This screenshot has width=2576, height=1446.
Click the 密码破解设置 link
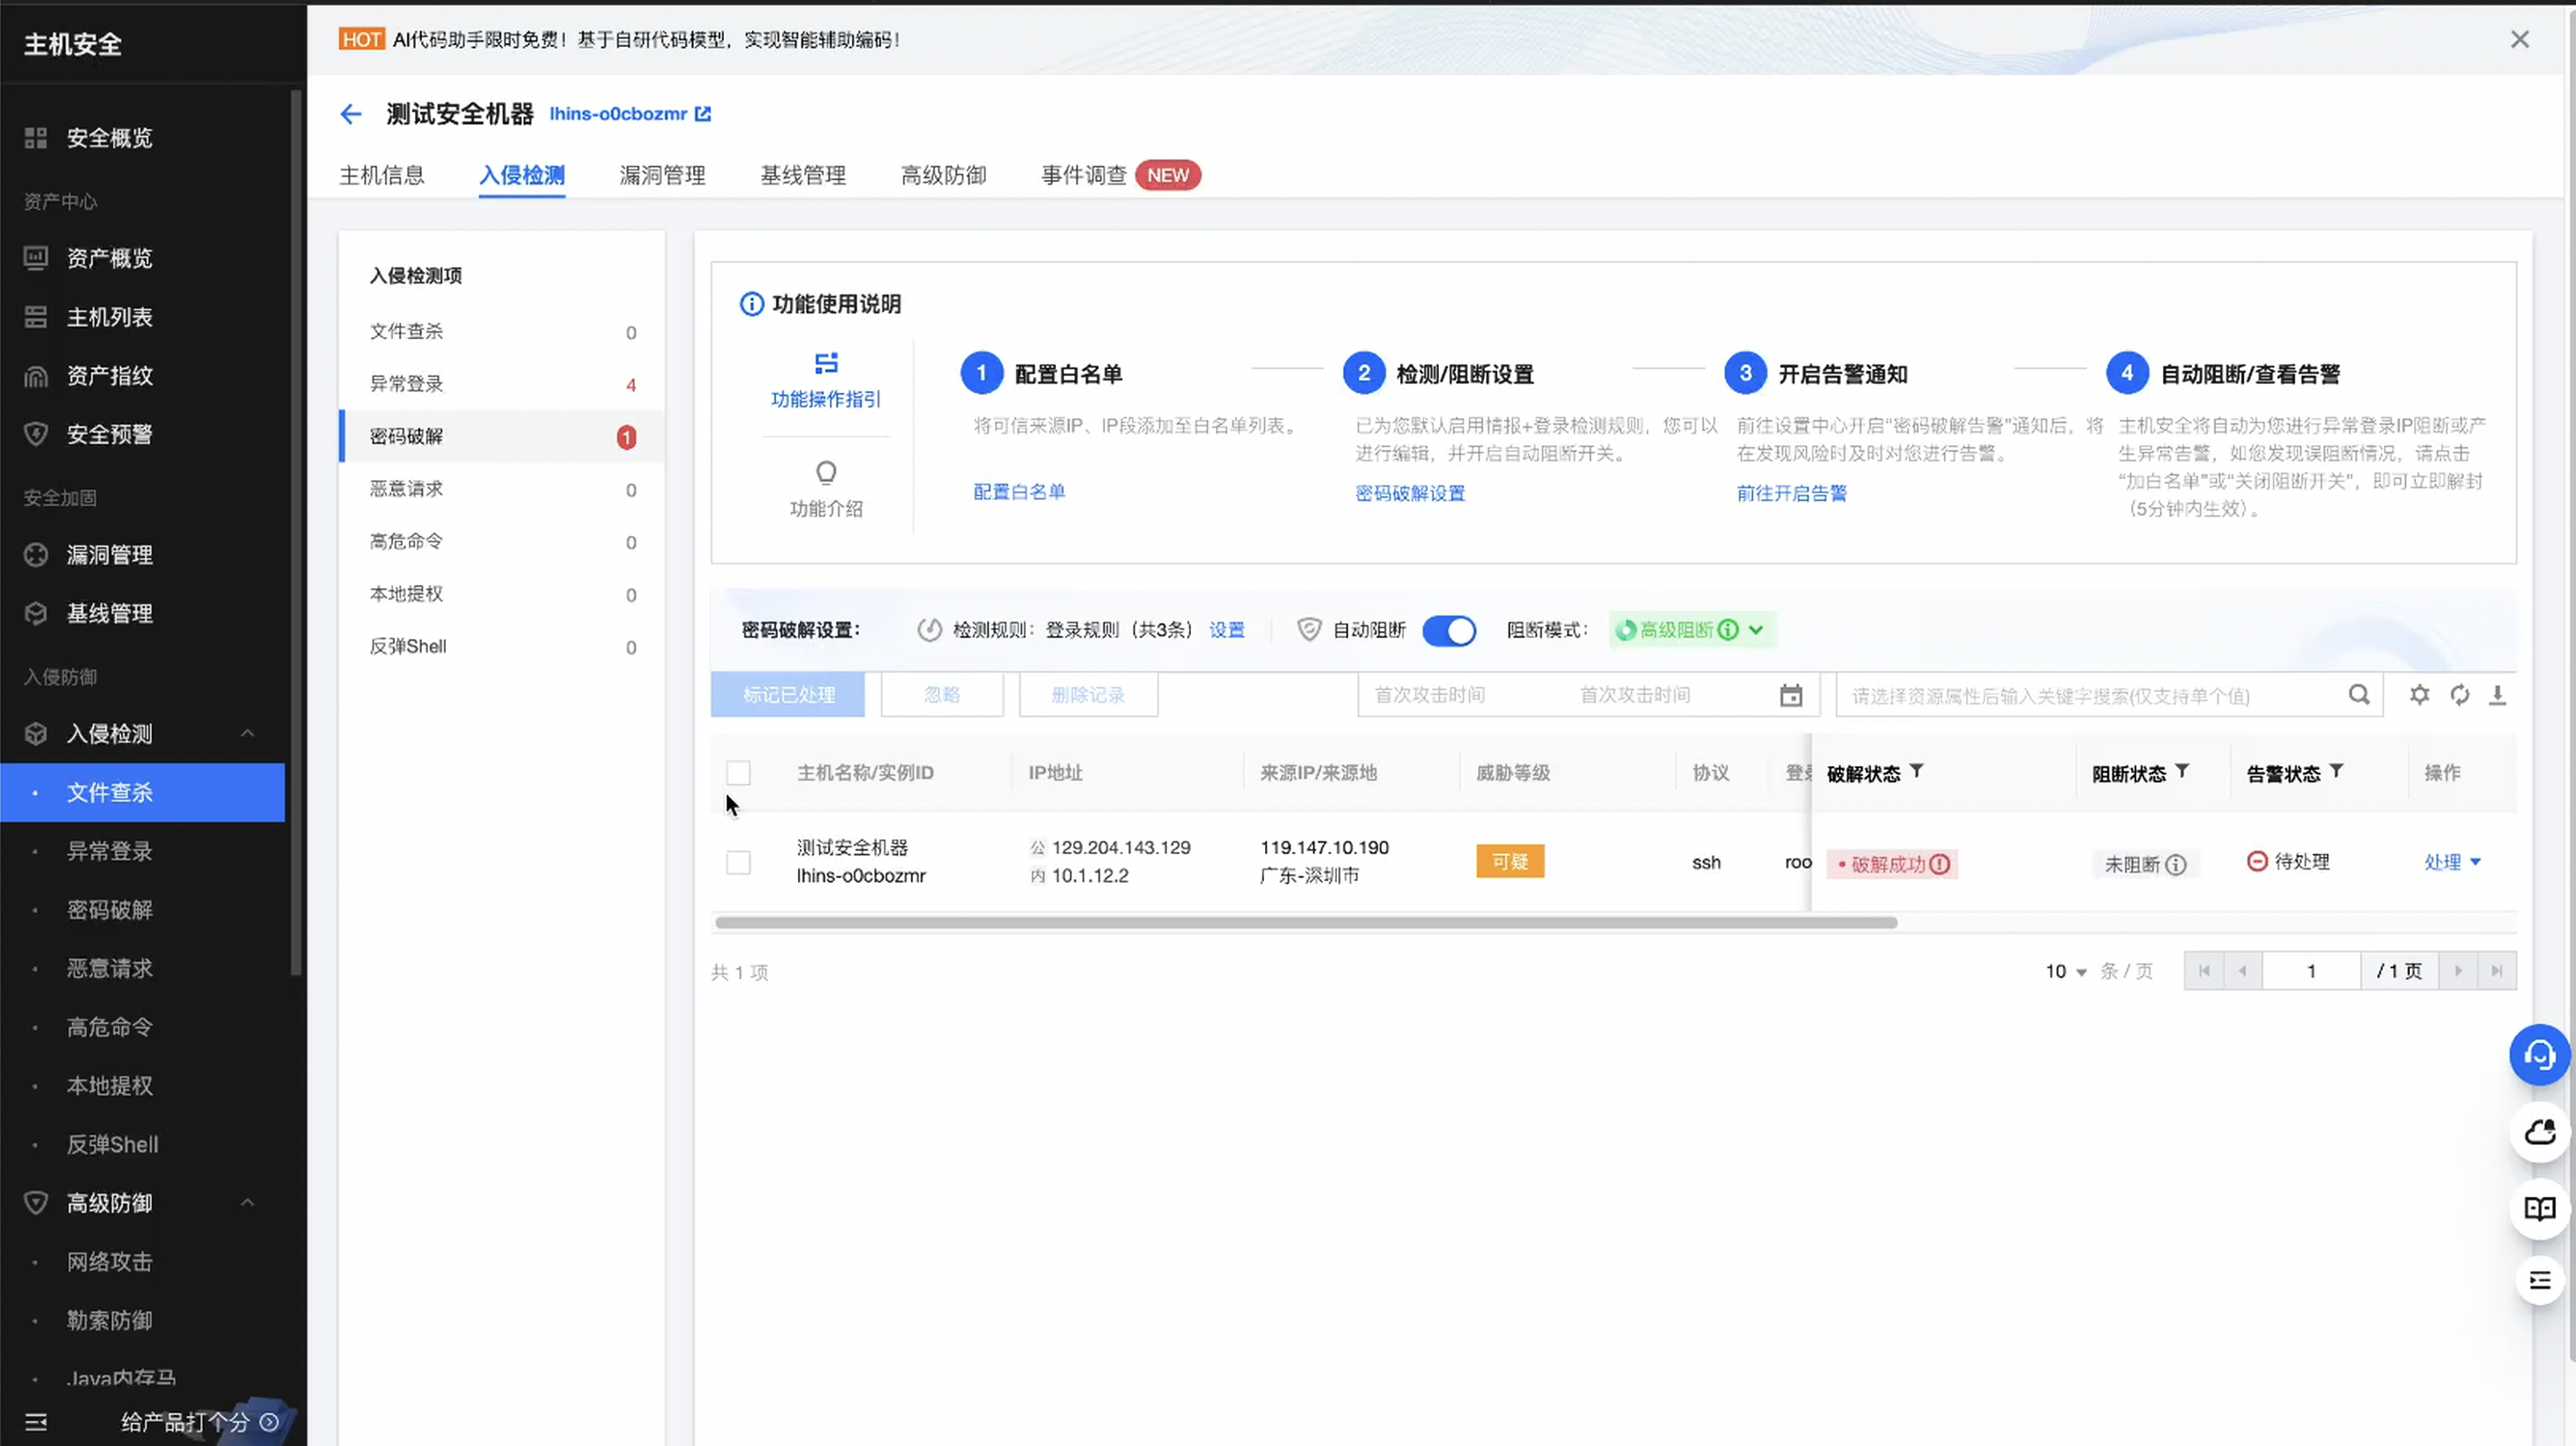(x=1409, y=493)
